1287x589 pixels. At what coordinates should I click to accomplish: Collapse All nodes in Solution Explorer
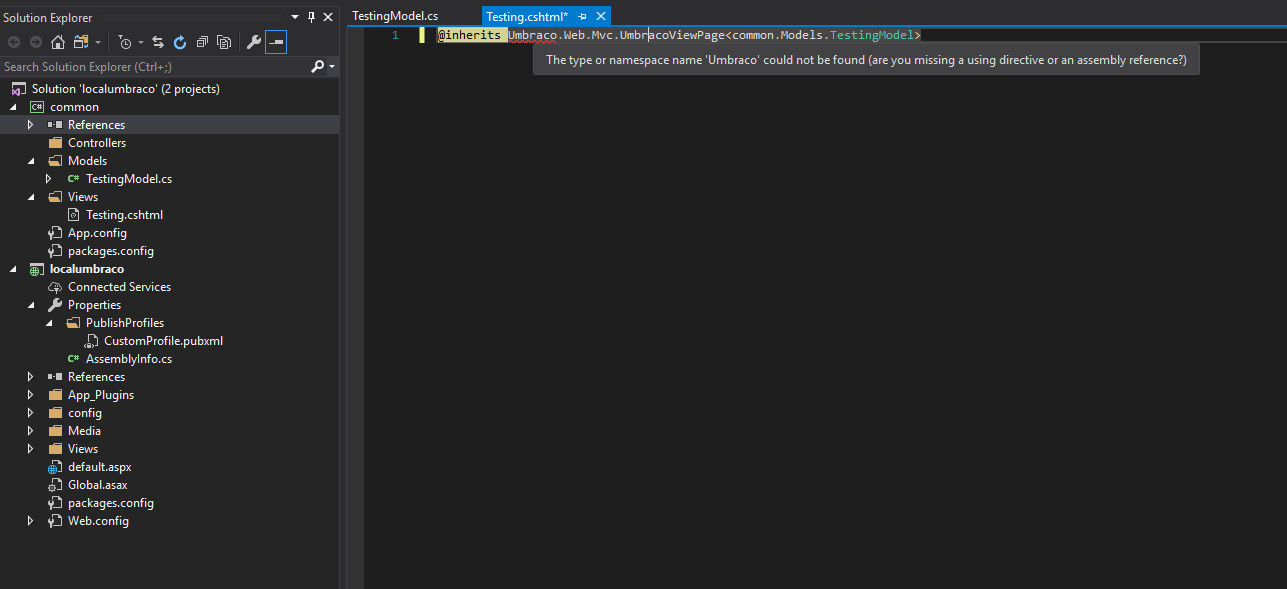[x=203, y=42]
